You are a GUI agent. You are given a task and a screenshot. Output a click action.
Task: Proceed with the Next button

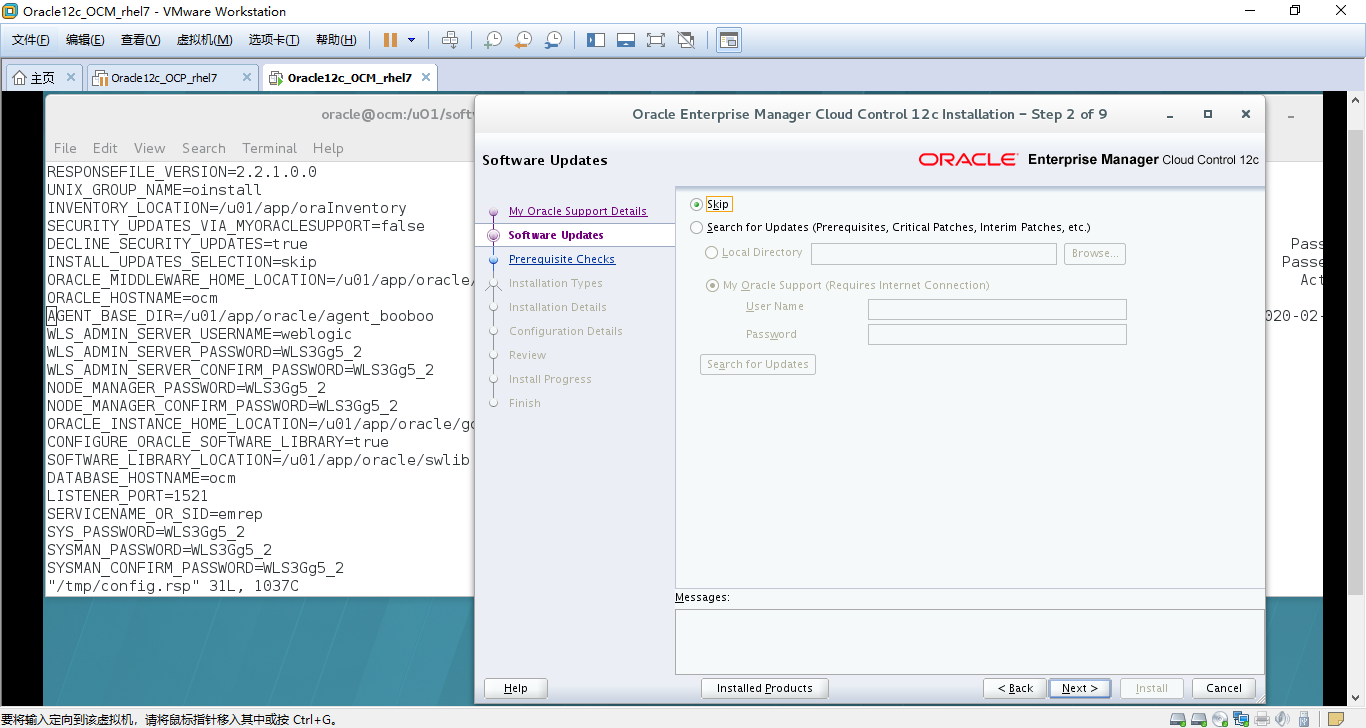click(x=1080, y=688)
